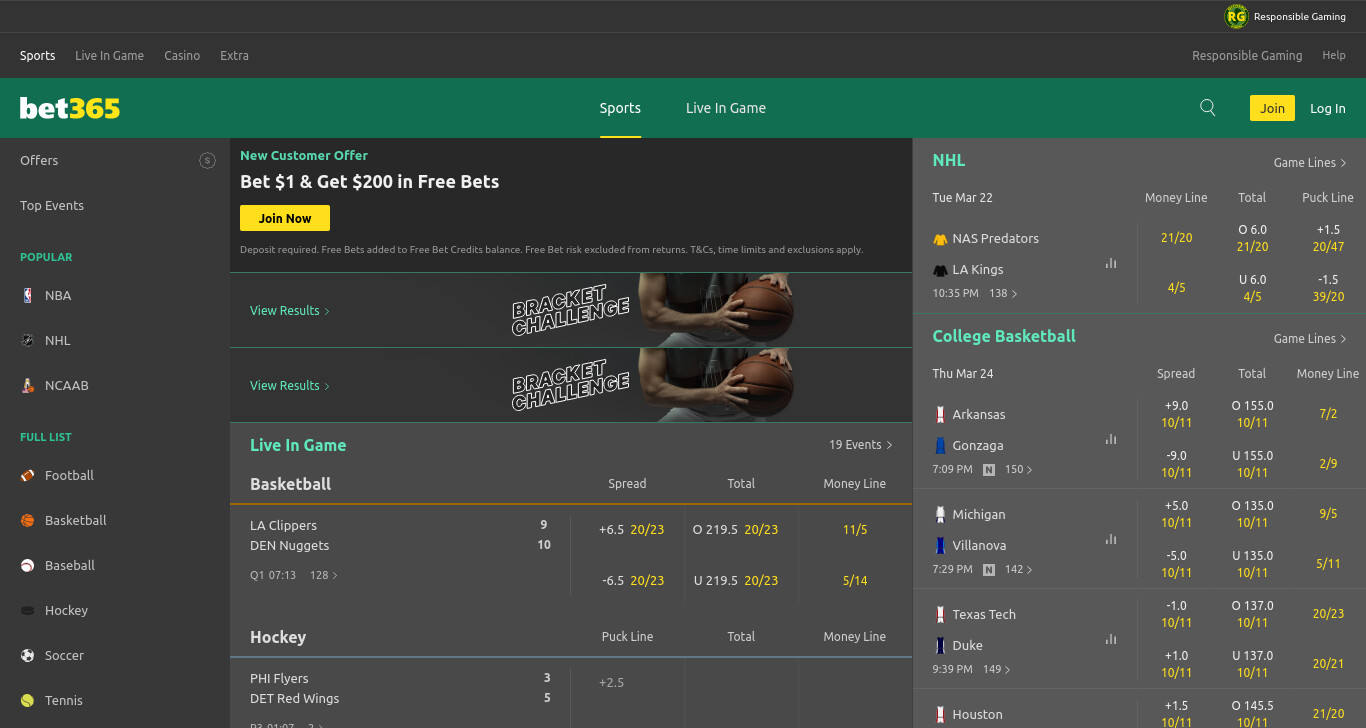Switch to Live In Game tab in green header
Viewport: 1366px width, 728px height.
coord(726,108)
